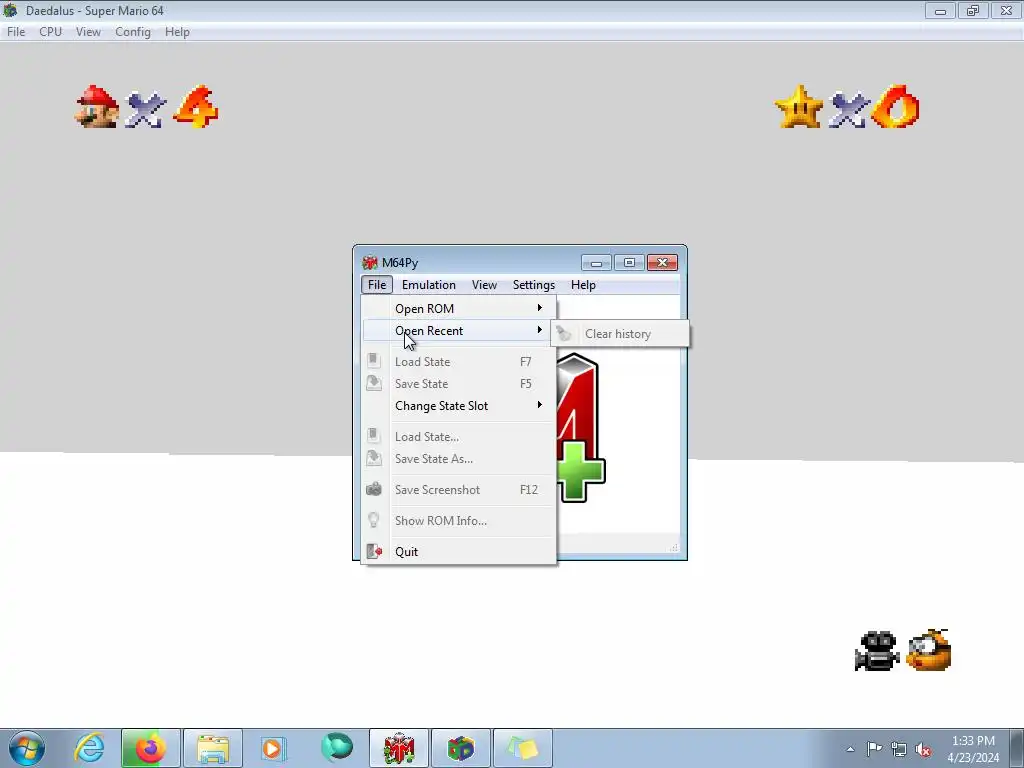Select Show ROM Info... entry

[x=458, y=521]
